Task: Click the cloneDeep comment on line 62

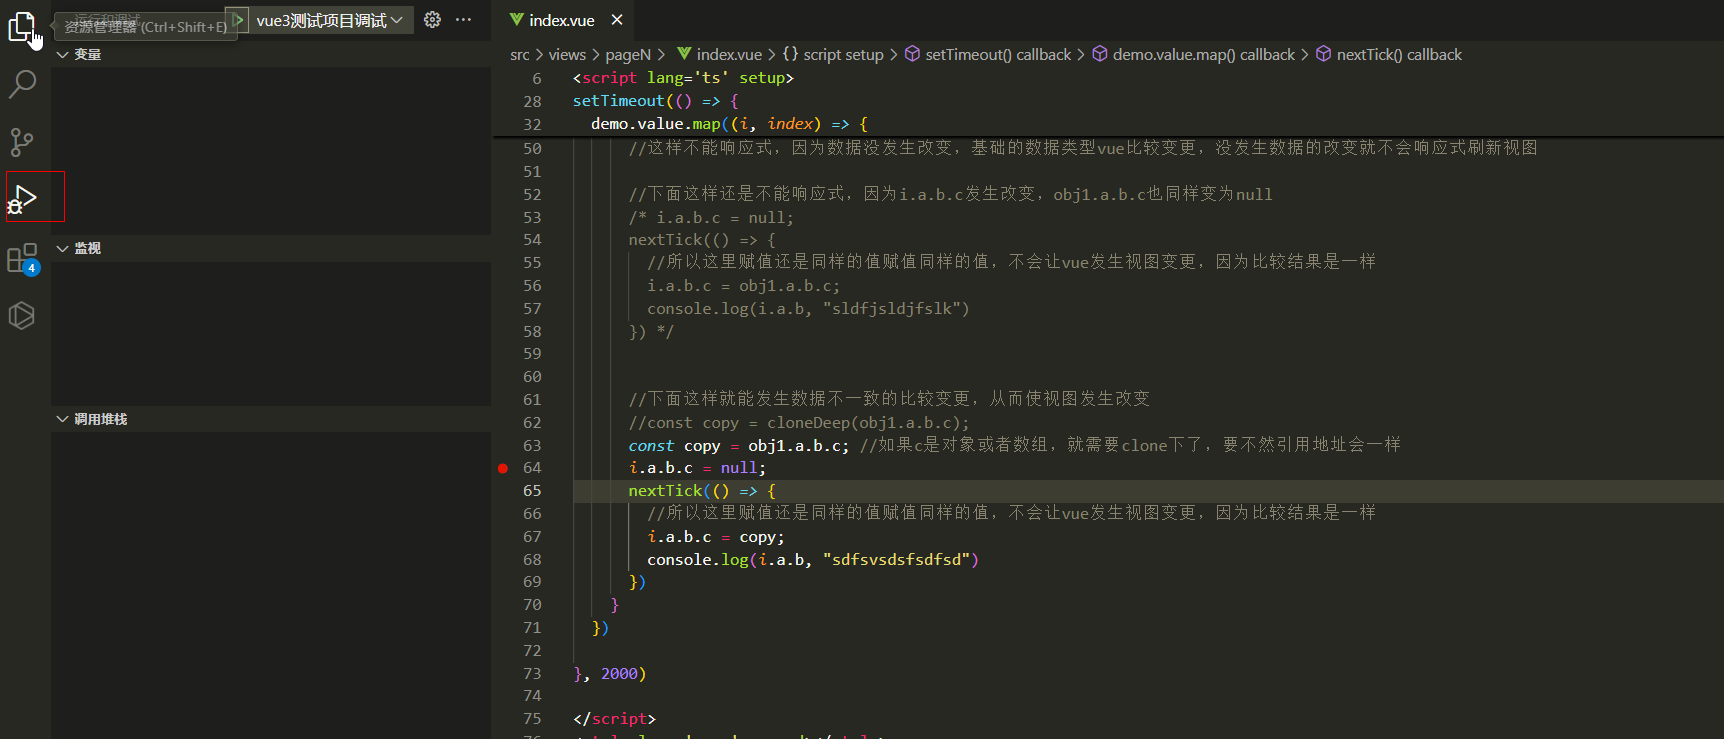Action: pos(799,423)
